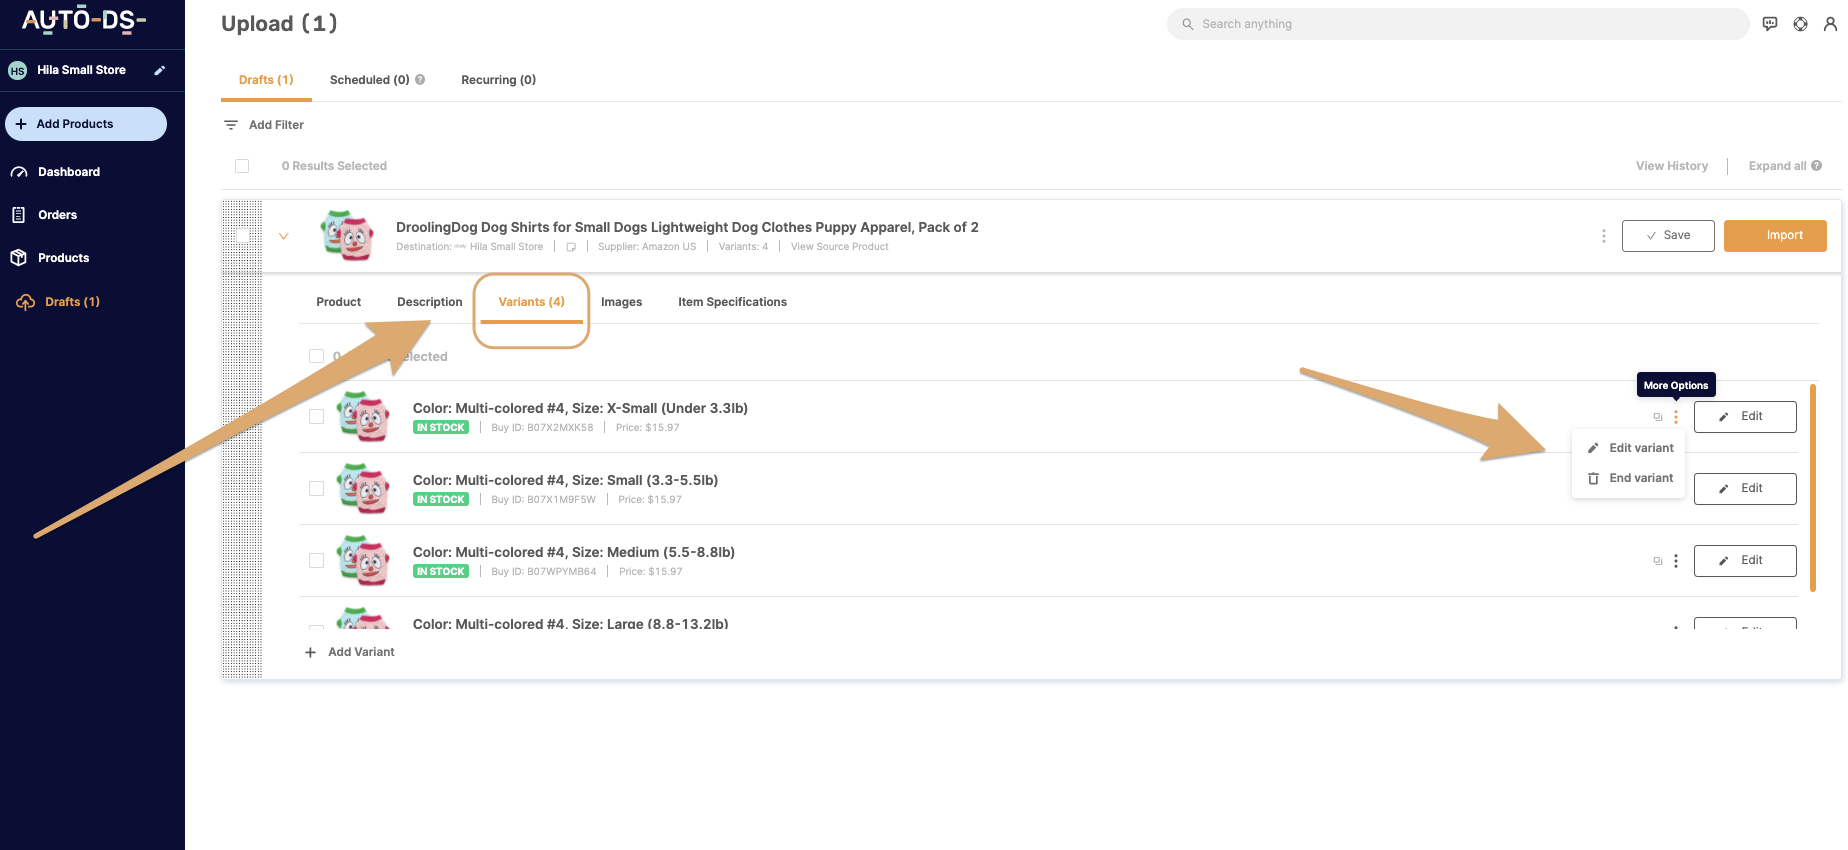Screen dimensions: 1848x850
Task: Click the DroolingDog product thumbnail
Action: [347, 236]
